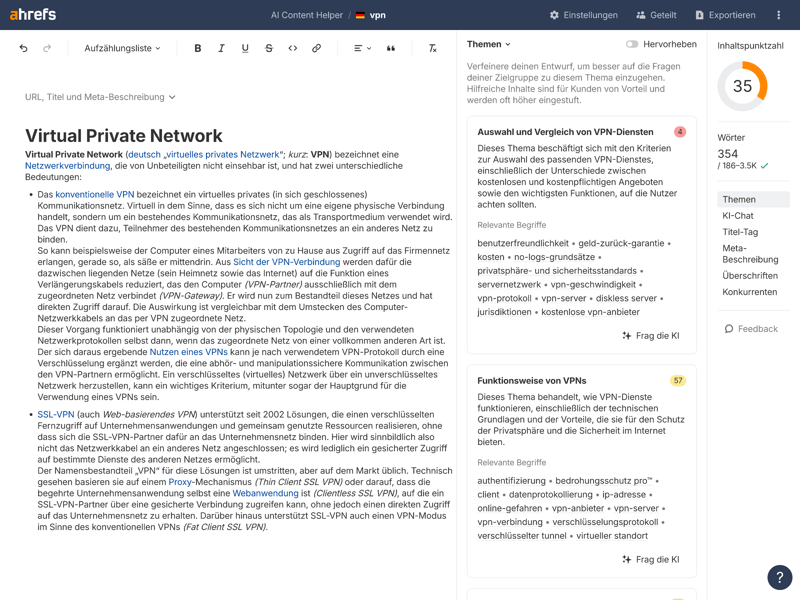Select Konkurrenten in the sidebar
Image resolution: width=800 pixels, height=600 pixels.
tap(749, 292)
